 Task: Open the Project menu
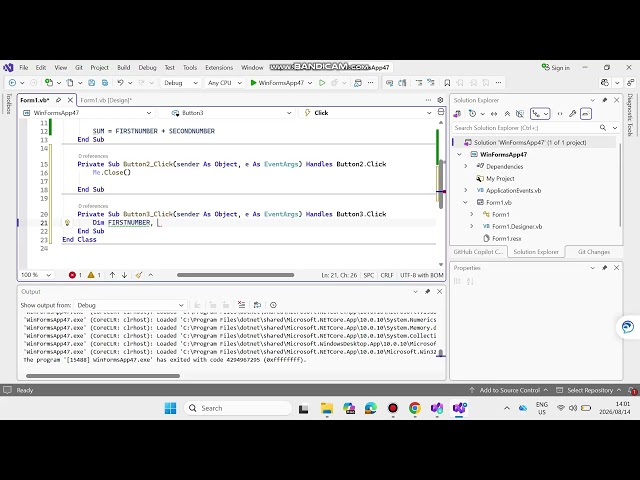coord(99,68)
